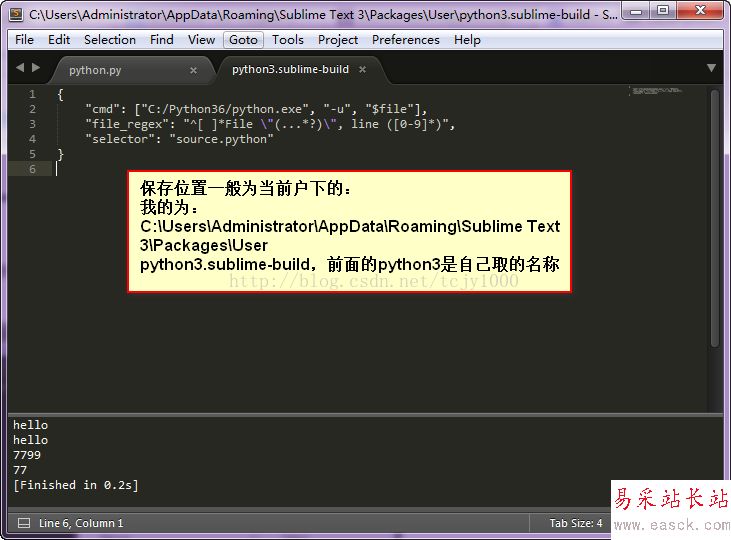Click the "cmd" key in line 2
Viewport: 731px width, 540px height.
click(103, 110)
